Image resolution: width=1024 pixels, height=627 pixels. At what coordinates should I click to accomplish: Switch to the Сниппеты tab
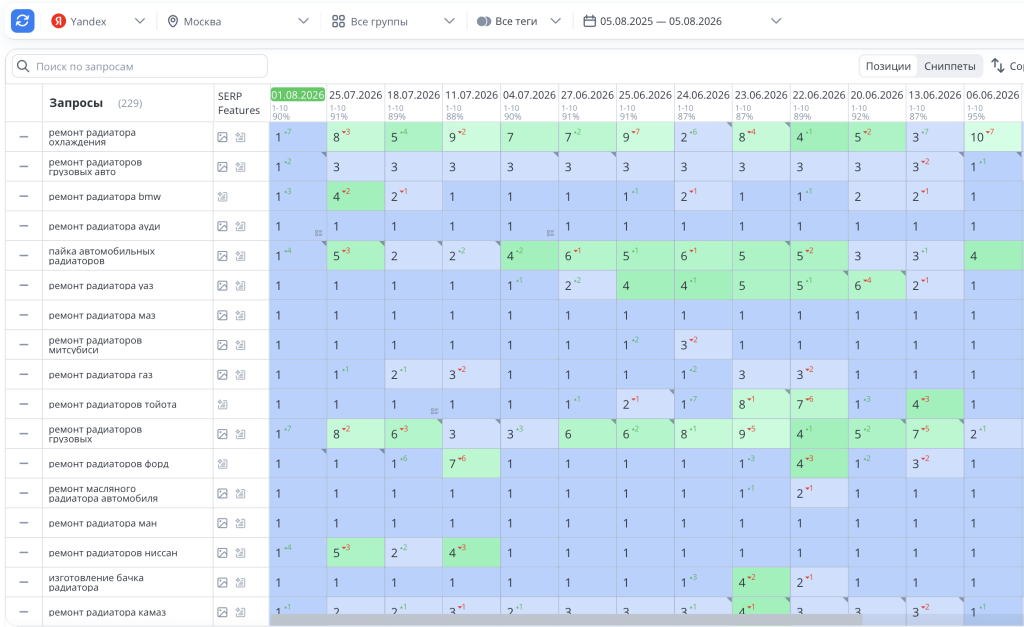950,66
